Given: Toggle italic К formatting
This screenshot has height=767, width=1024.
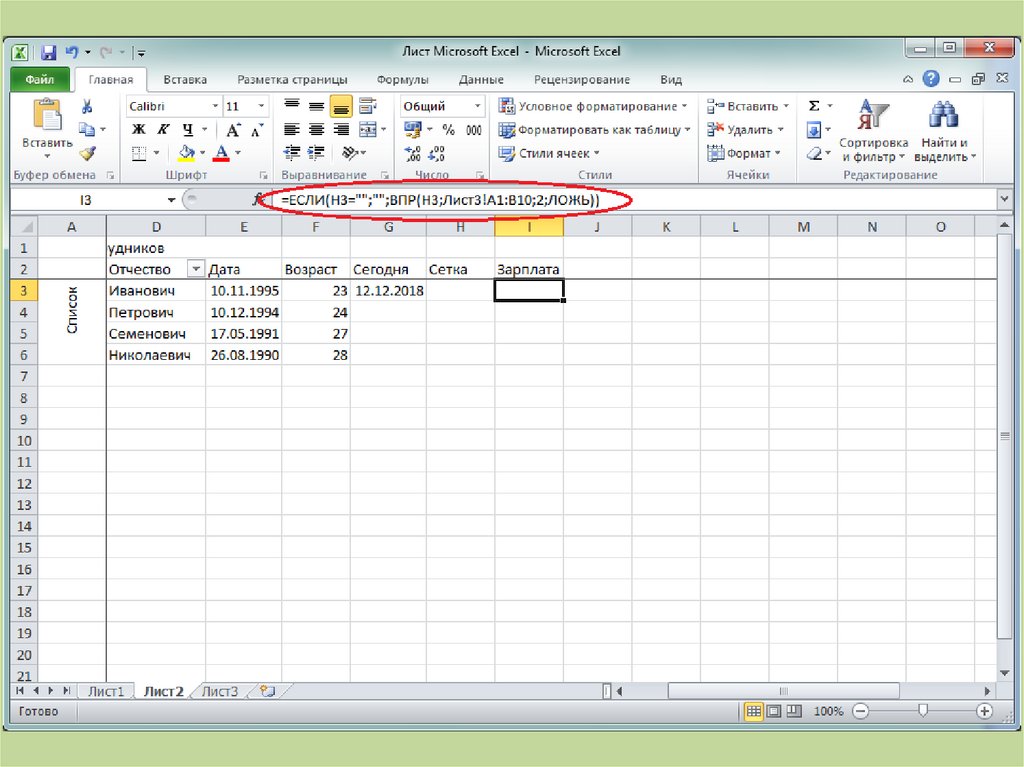Looking at the screenshot, I should [x=163, y=130].
